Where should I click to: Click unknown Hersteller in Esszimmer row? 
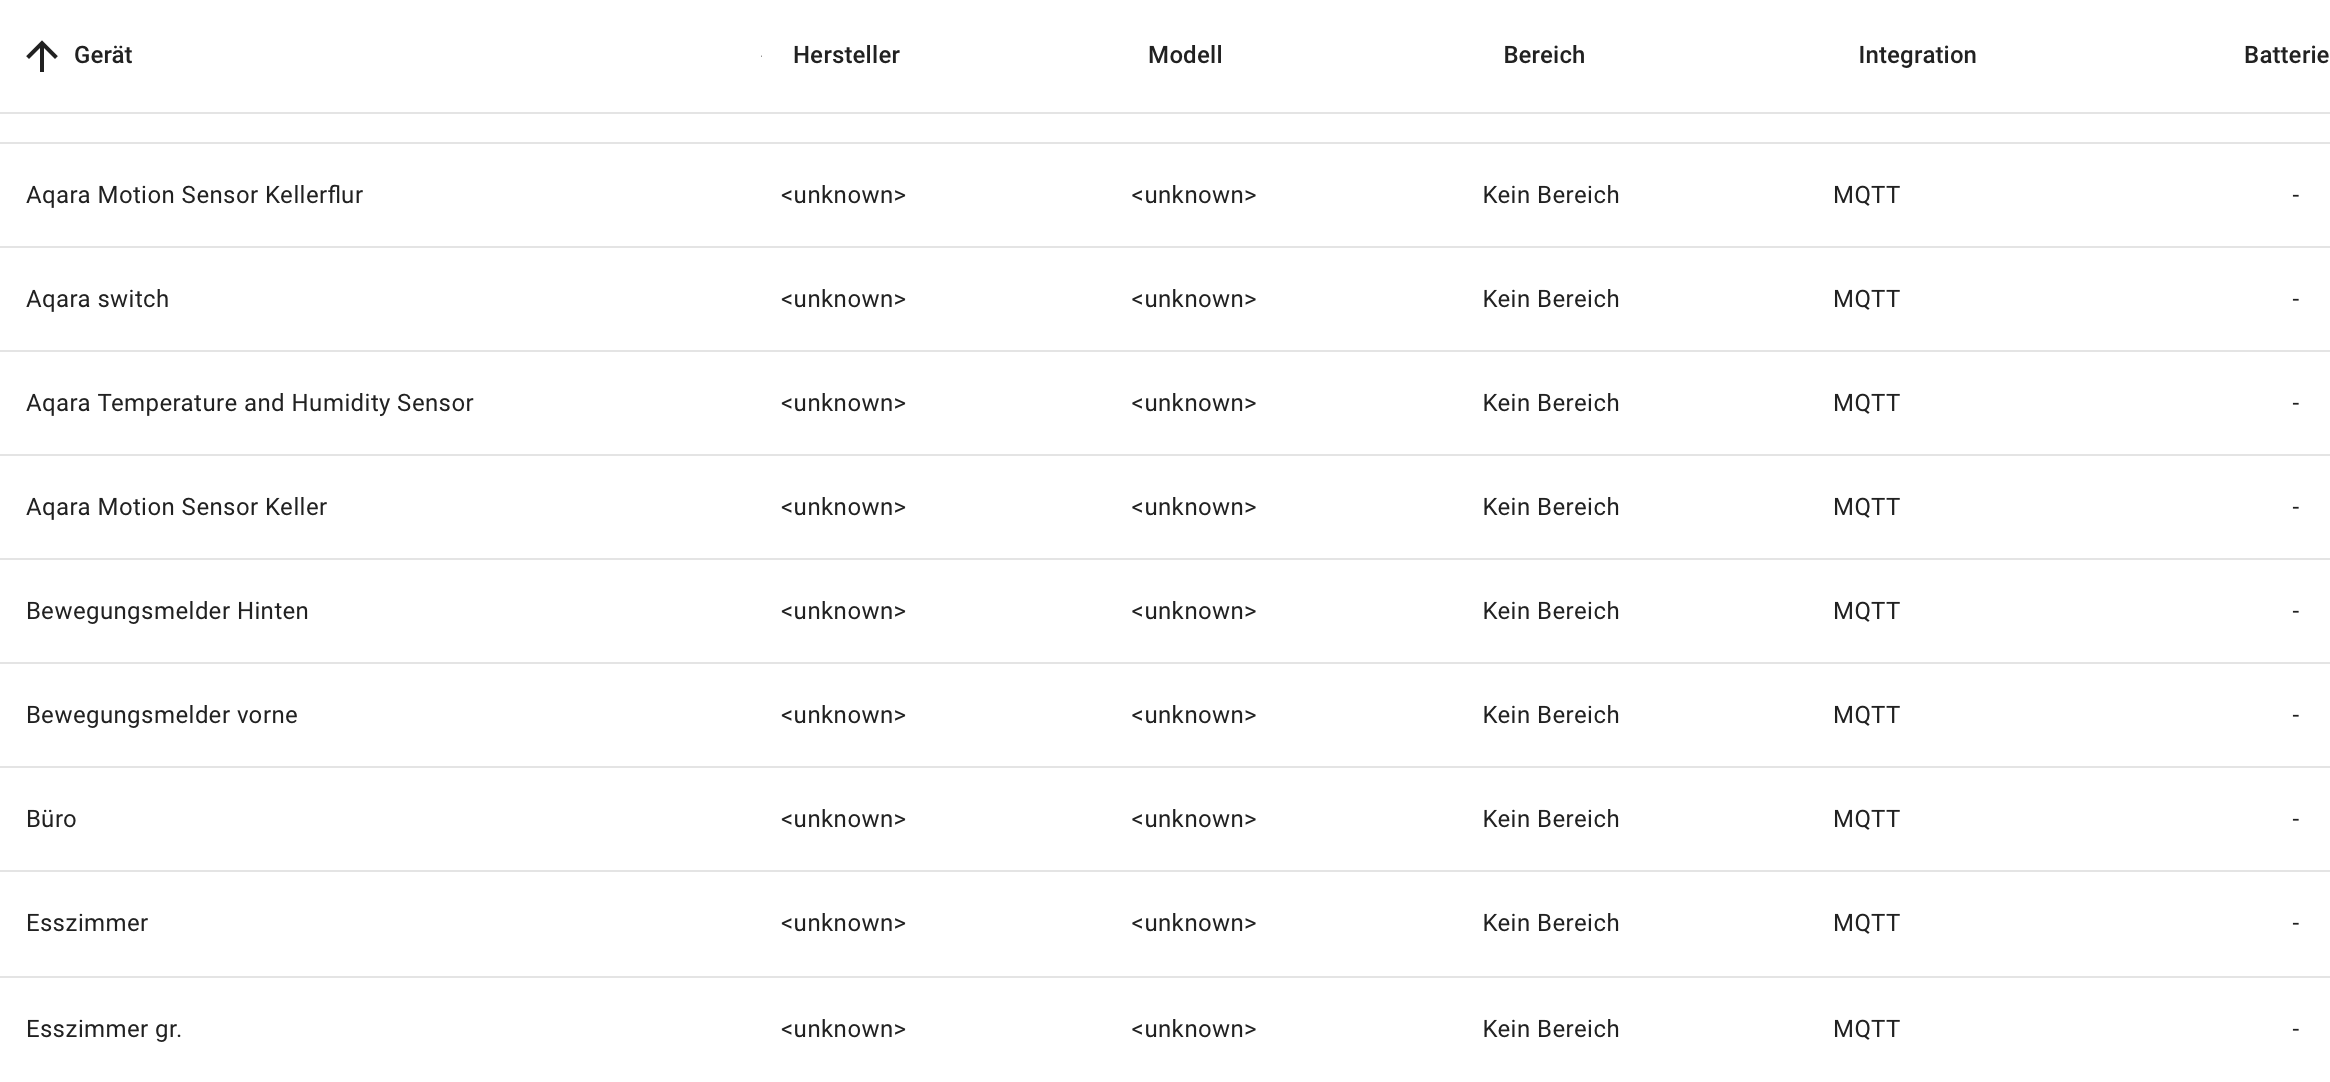point(843,923)
